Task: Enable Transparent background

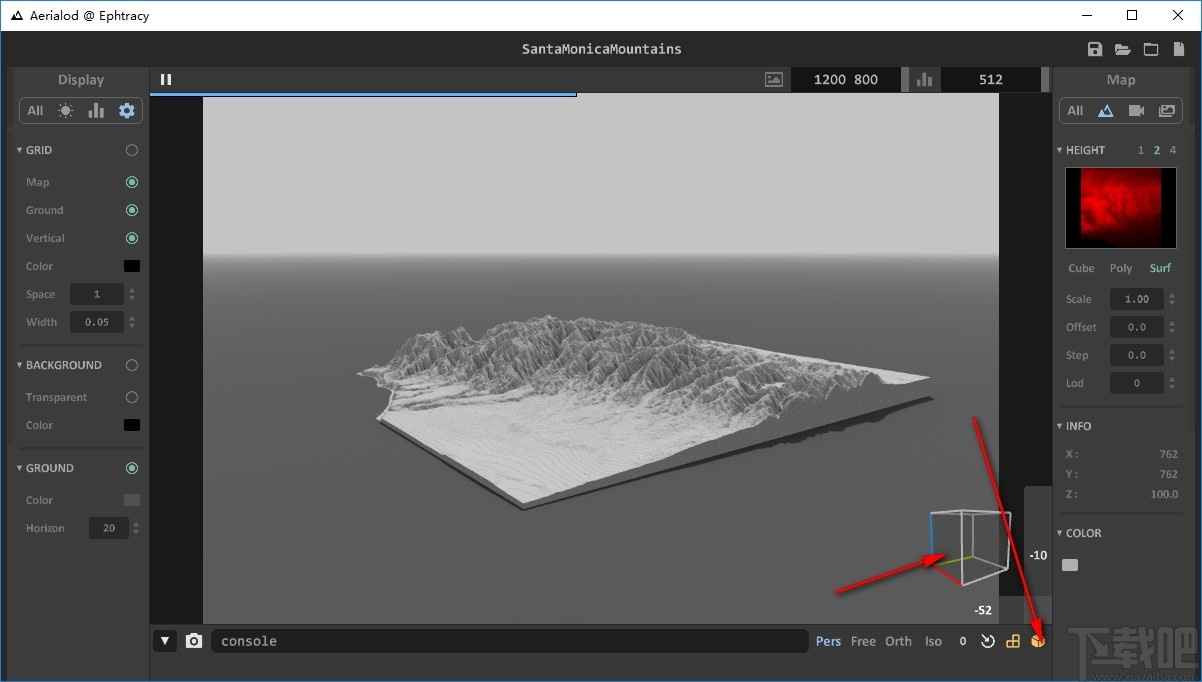Action: point(132,397)
